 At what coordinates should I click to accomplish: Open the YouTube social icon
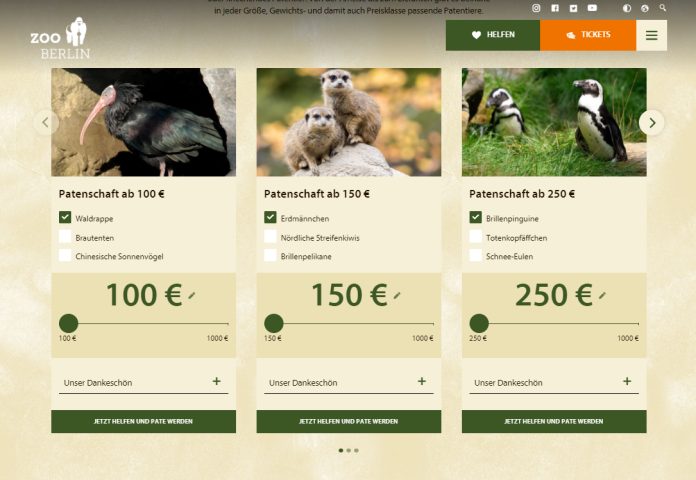(592, 8)
